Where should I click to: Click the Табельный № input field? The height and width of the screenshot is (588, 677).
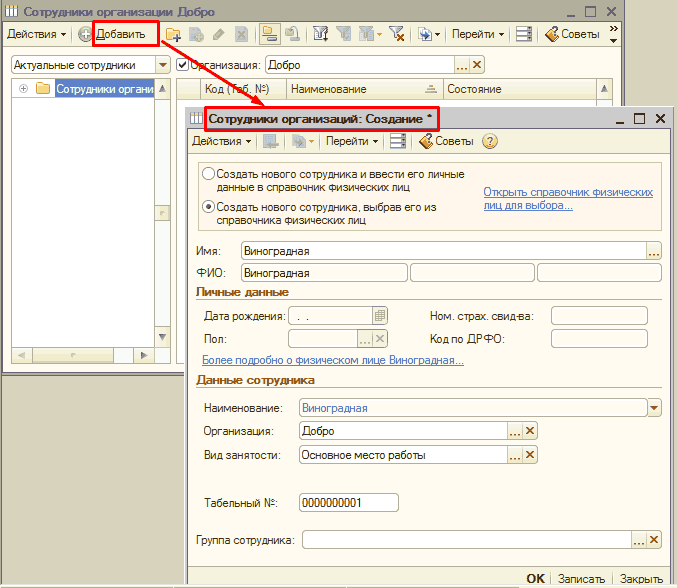coord(348,502)
